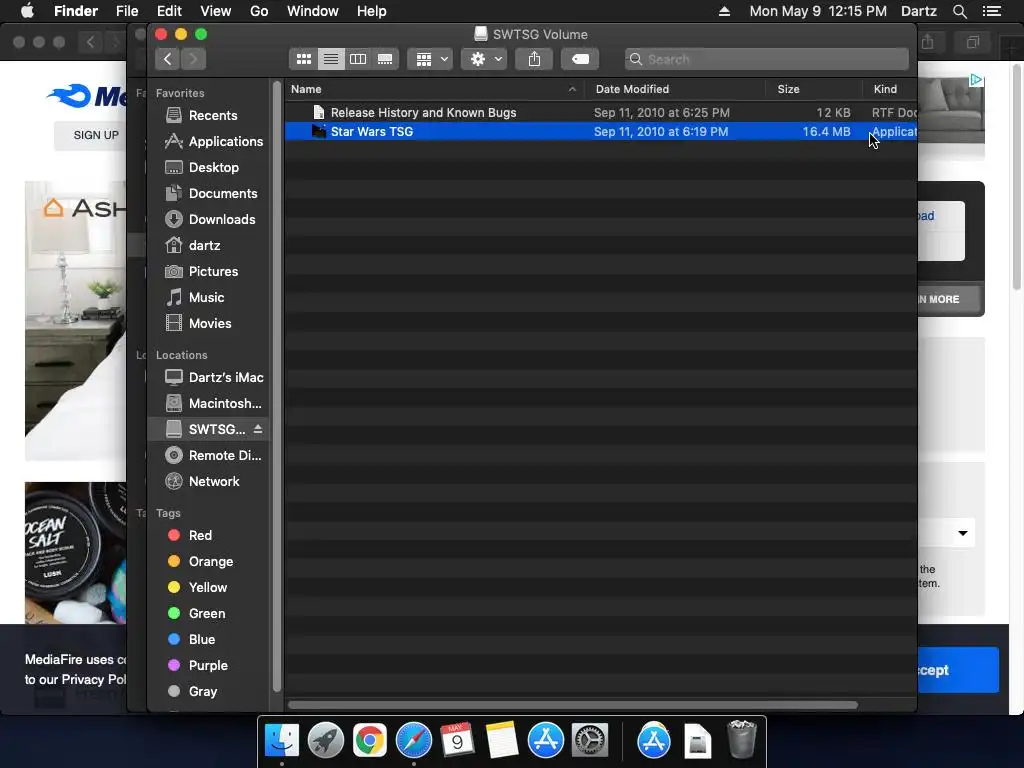Open the Apple menu
This screenshot has height=768, width=1024.
[x=27, y=11]
